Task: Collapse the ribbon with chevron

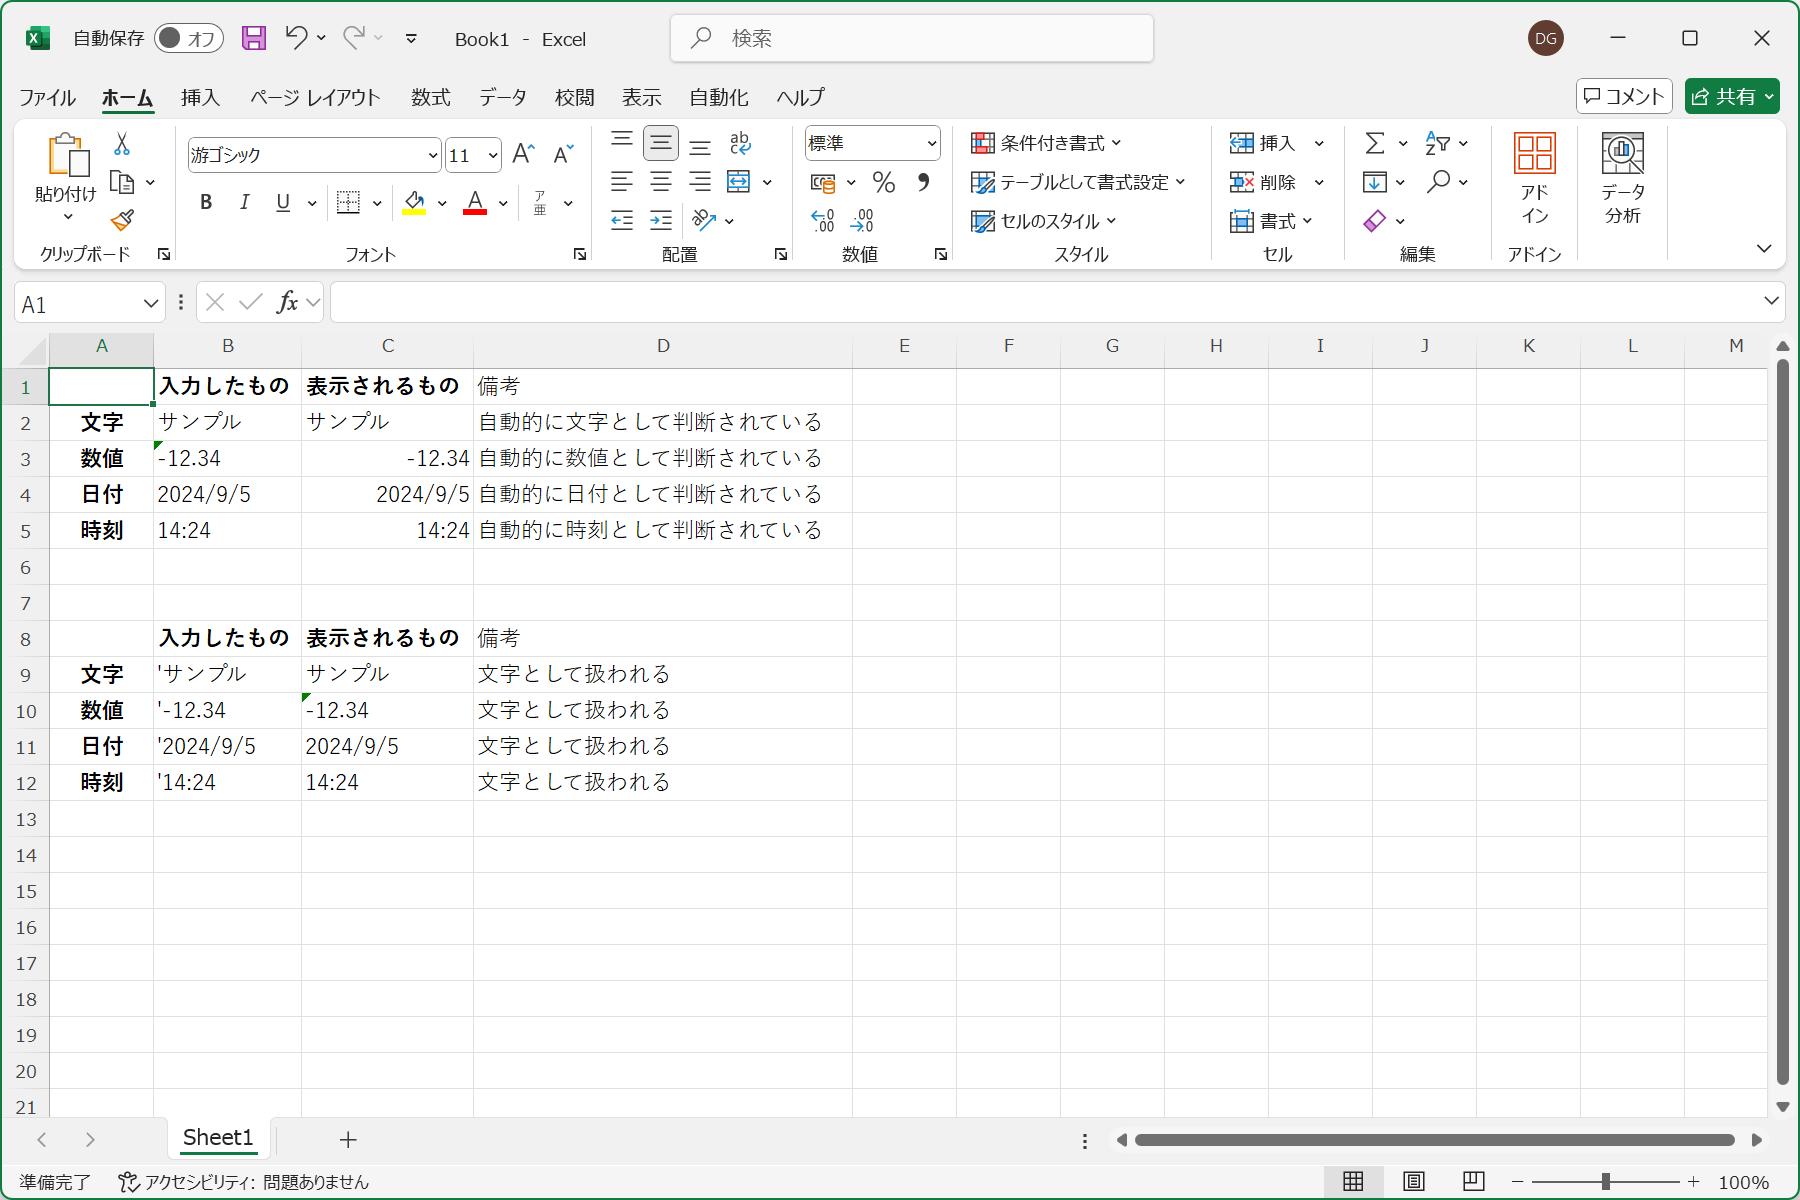Action: [1764, 248]
